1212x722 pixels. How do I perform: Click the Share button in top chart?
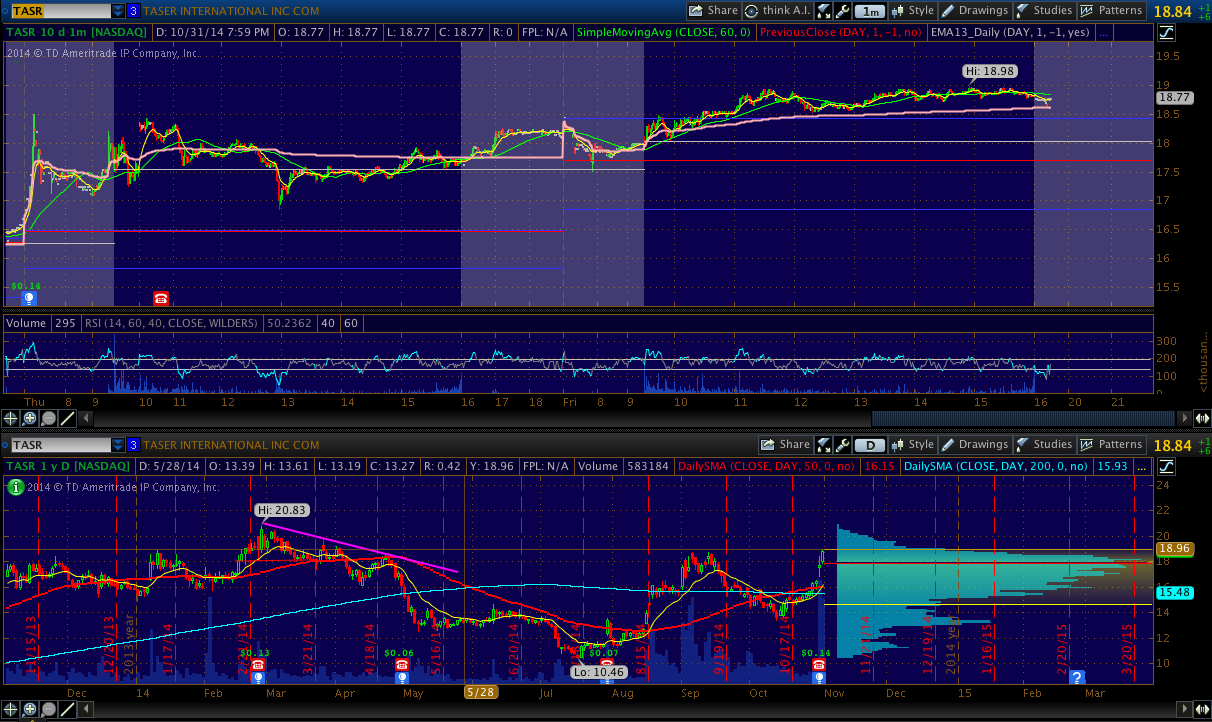pyautogui.click(x=712, y=11)
